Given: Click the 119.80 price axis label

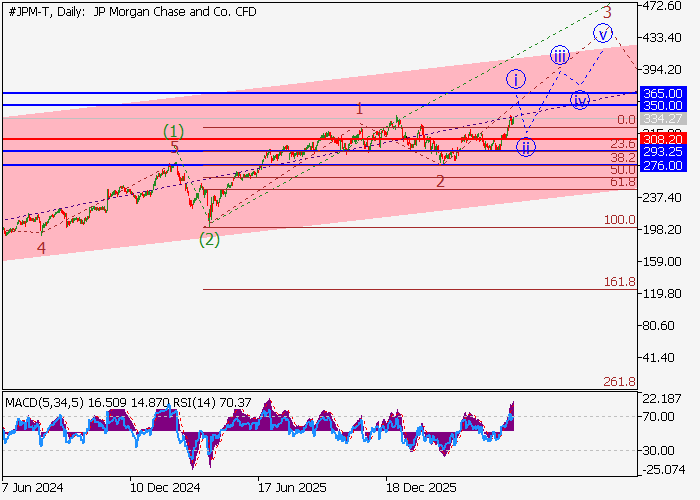Looking at the screenshot, I should [662, 294].
